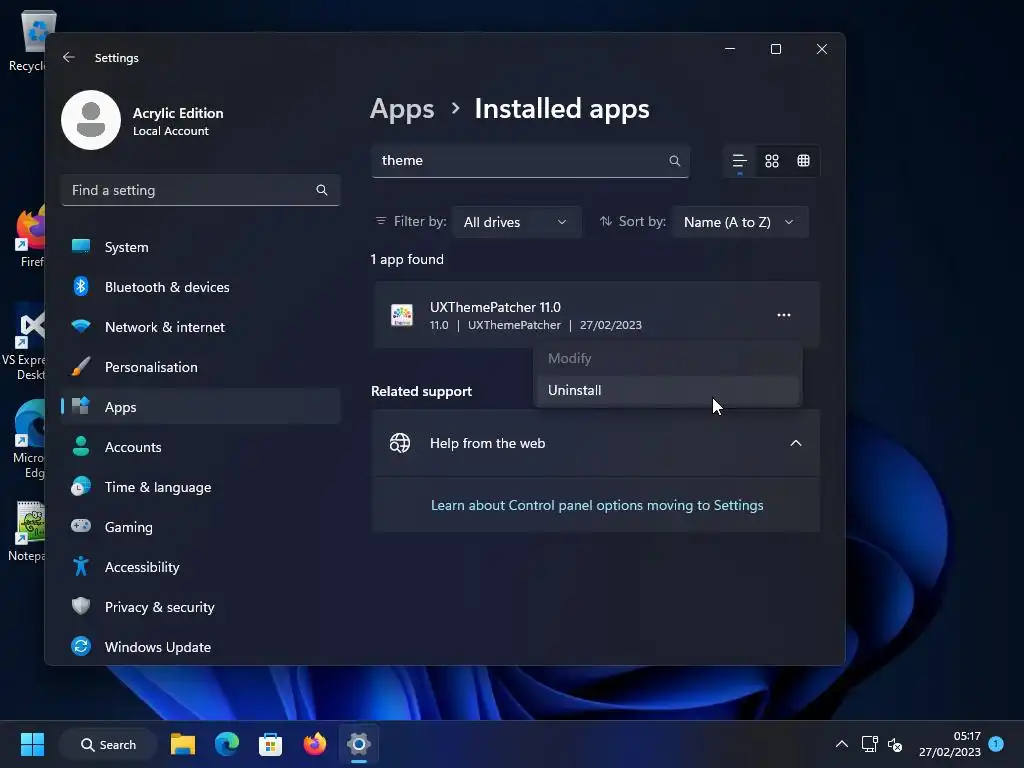Switch to list view layout
The height and width of the screenshot is (768, 1024).
[x=739, y=161]
